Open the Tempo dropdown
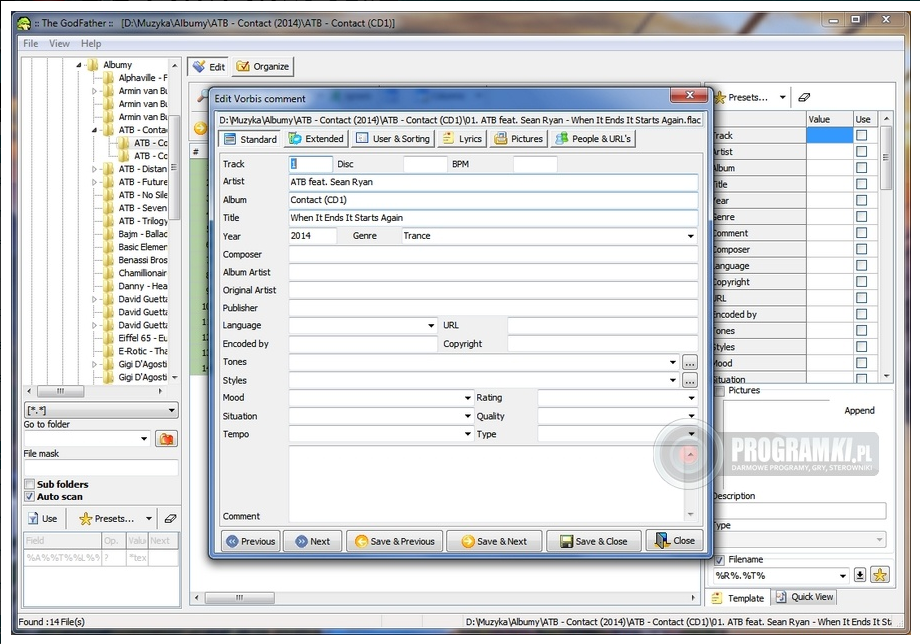Viewport: 920px width, 644px height. click(468, 434)
